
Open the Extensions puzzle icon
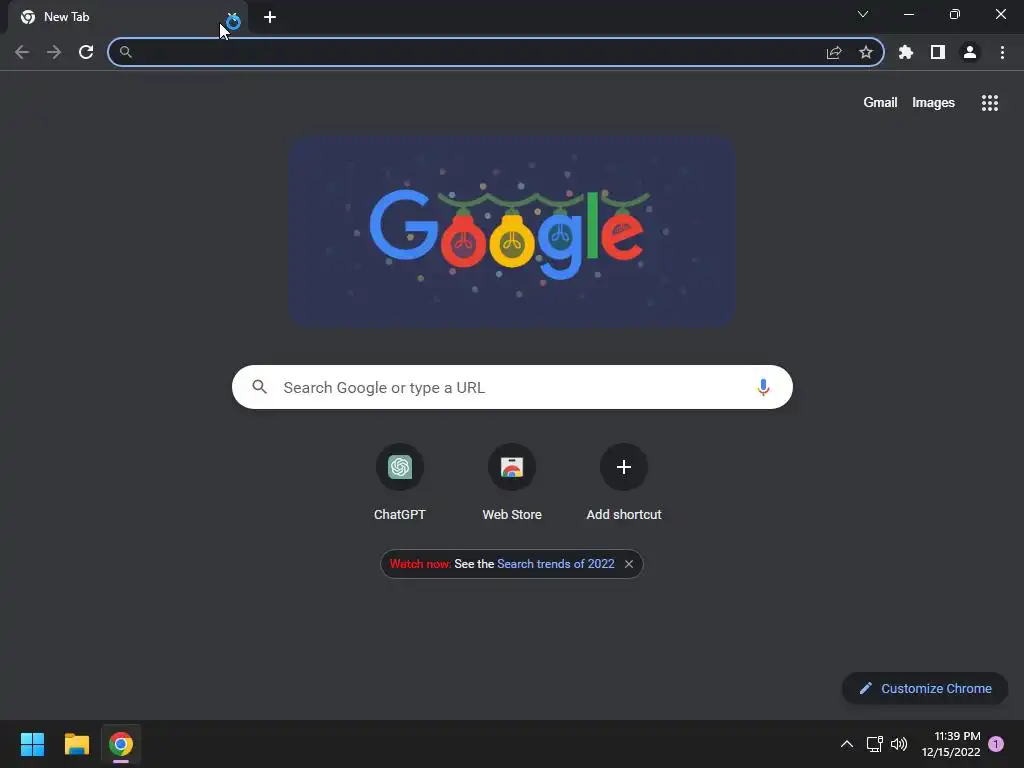(x=906, y=52)
